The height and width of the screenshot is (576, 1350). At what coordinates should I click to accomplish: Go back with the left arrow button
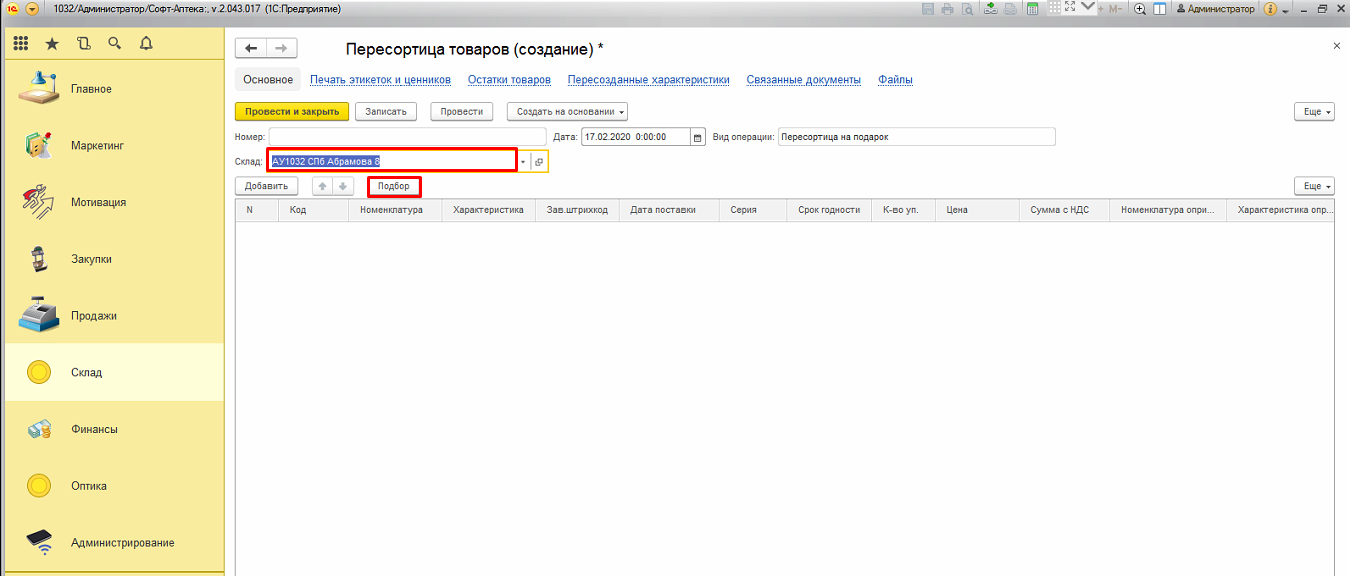(251, 49)
